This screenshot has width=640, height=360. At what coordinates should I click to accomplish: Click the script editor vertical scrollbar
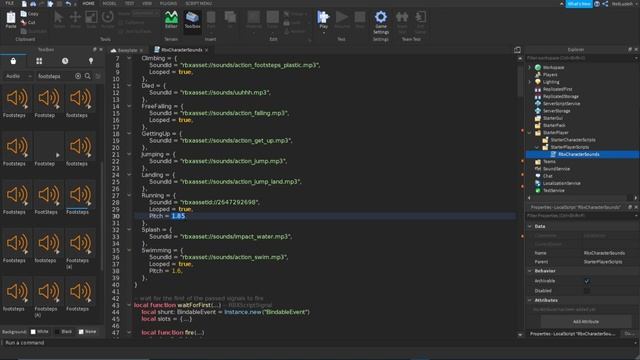tap(520, 82)
